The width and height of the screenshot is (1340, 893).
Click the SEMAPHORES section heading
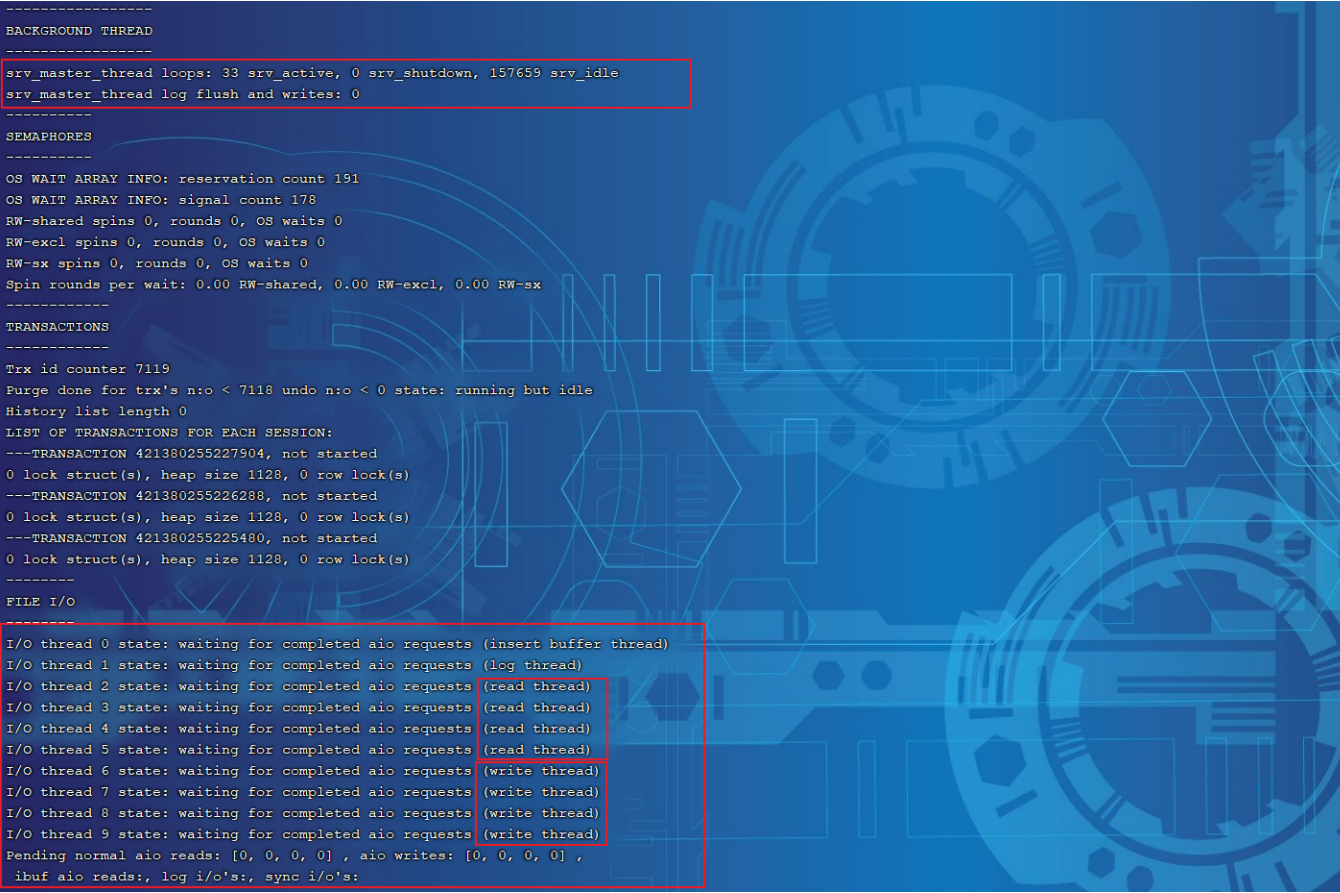pos(49,136)
